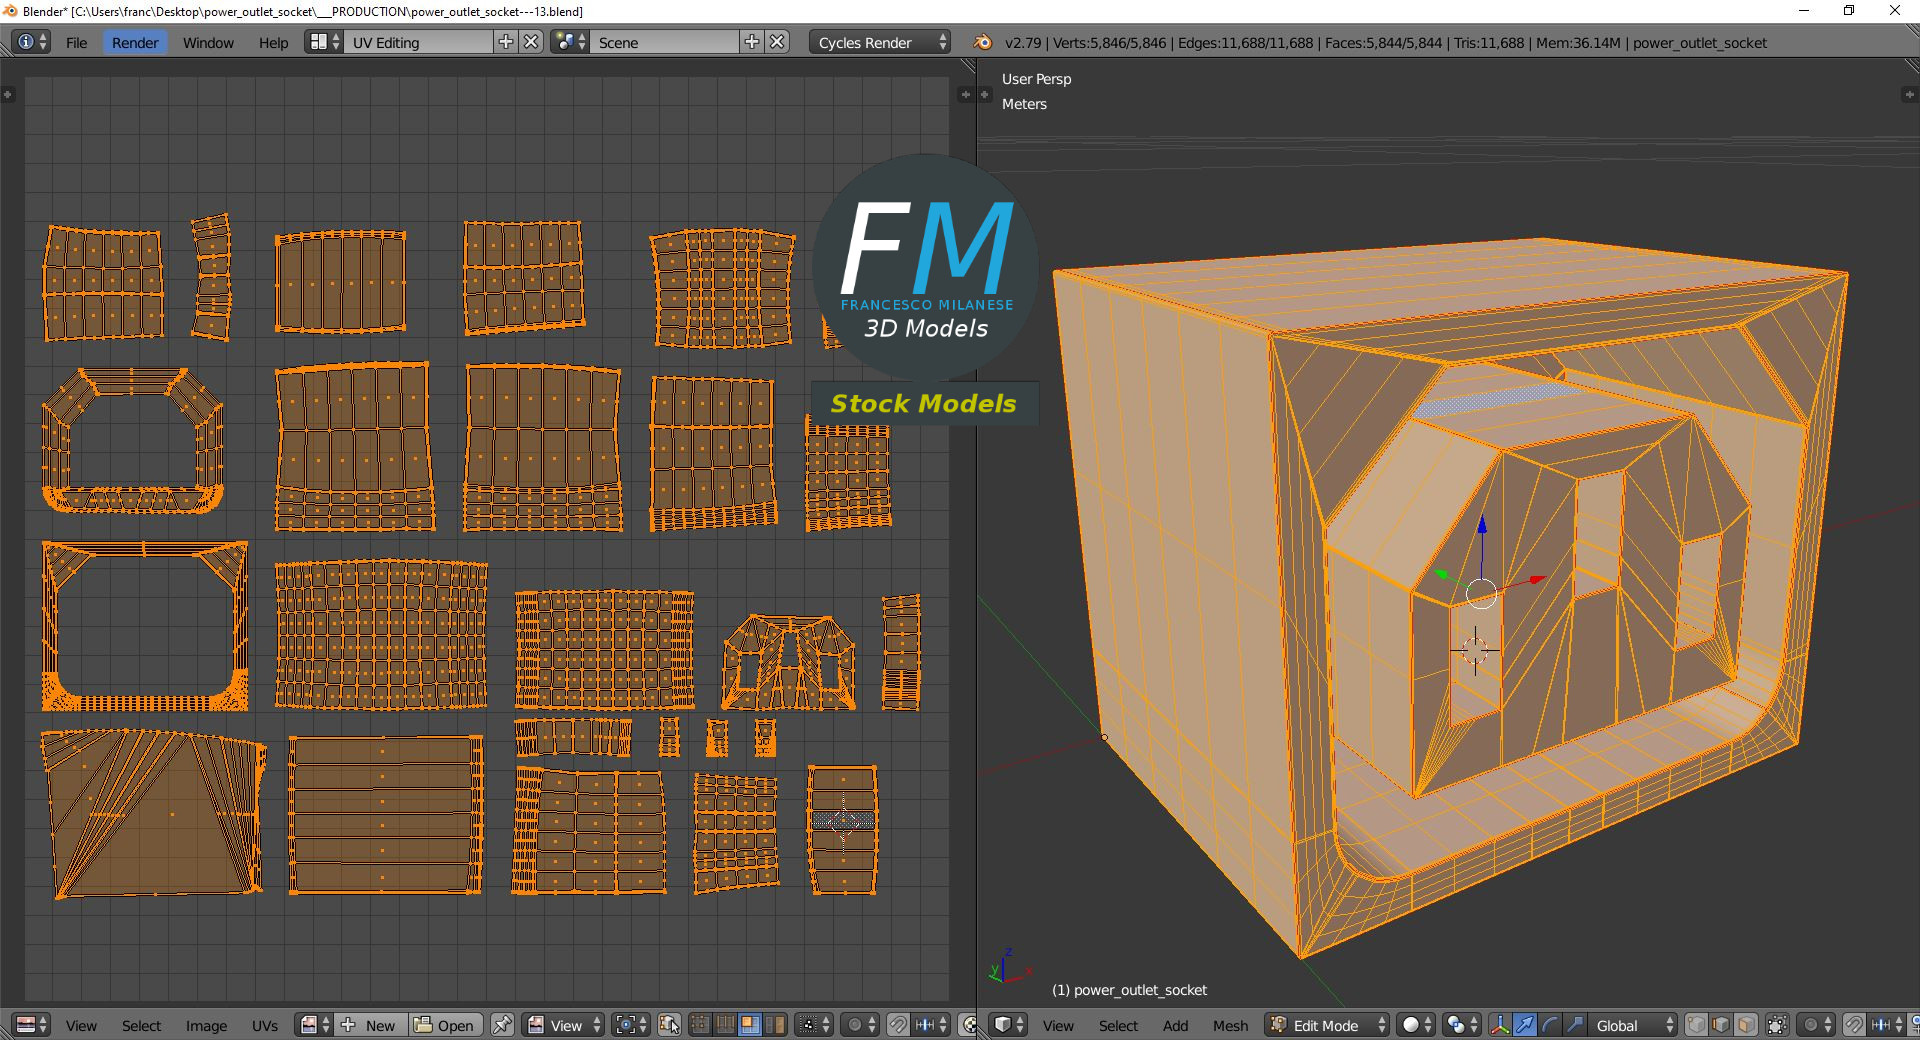Open the UV editor Select menu
The height and width of the screenshot is (1040, 1920).
click(x=141, y=1025)
